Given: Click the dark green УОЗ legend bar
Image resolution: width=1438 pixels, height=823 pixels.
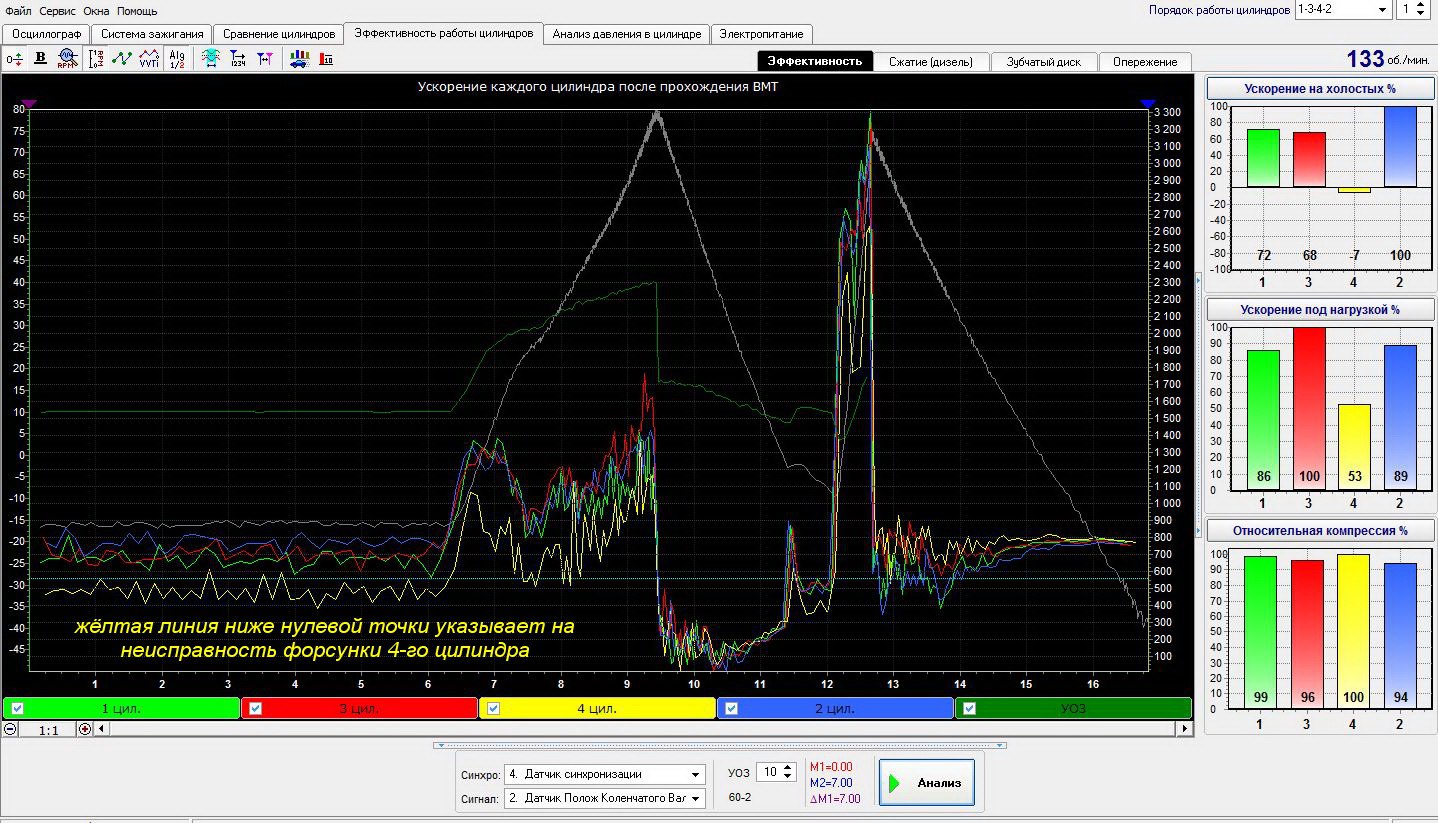Looking at the screenshot, I should click(1073, 709).
